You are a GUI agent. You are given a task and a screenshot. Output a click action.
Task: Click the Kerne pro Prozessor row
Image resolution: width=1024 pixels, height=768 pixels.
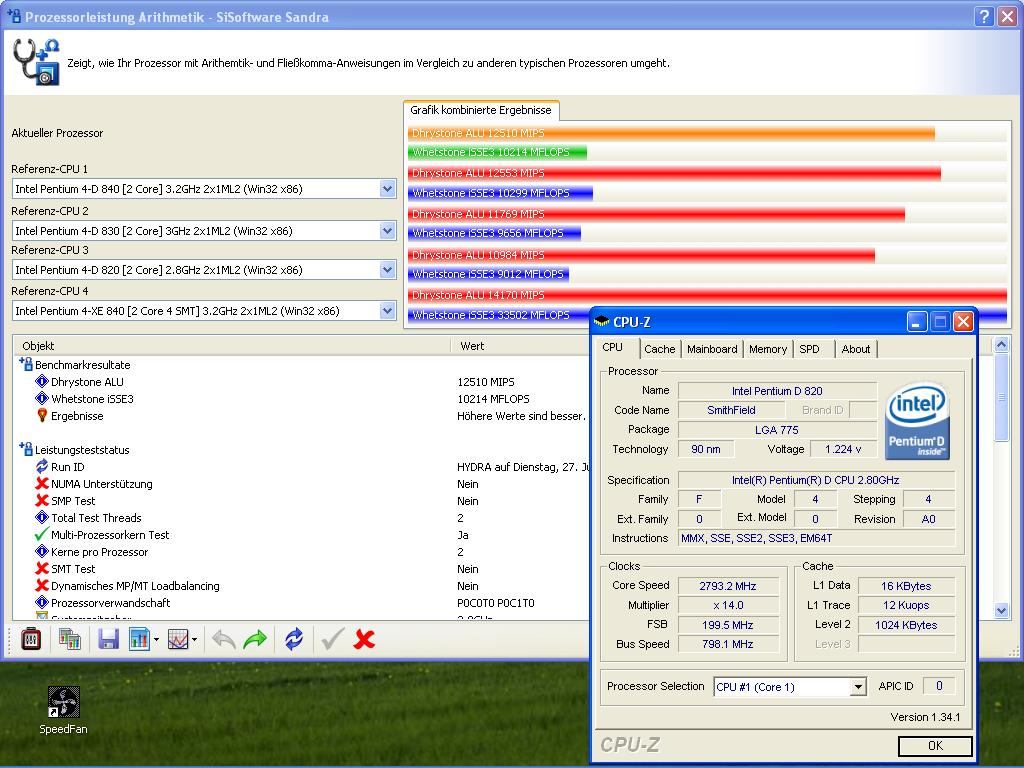click(300, 552)
